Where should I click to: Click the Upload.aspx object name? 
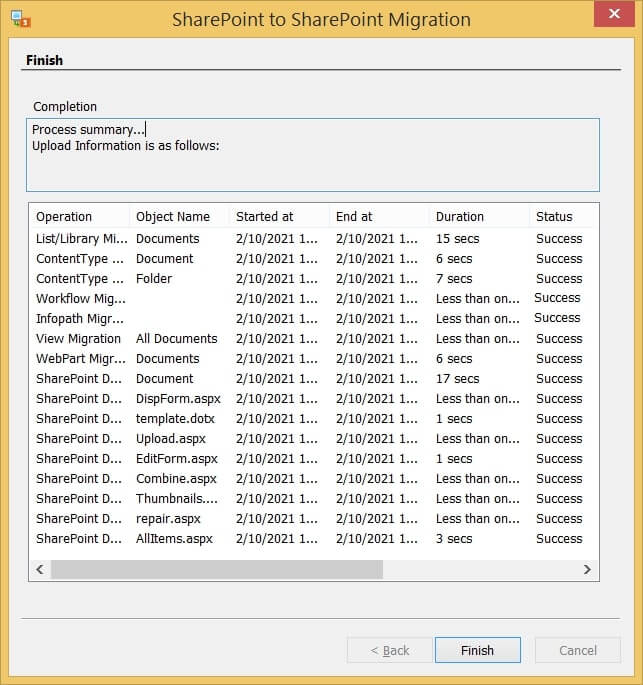pyautogui.click(x=171, y=439)
